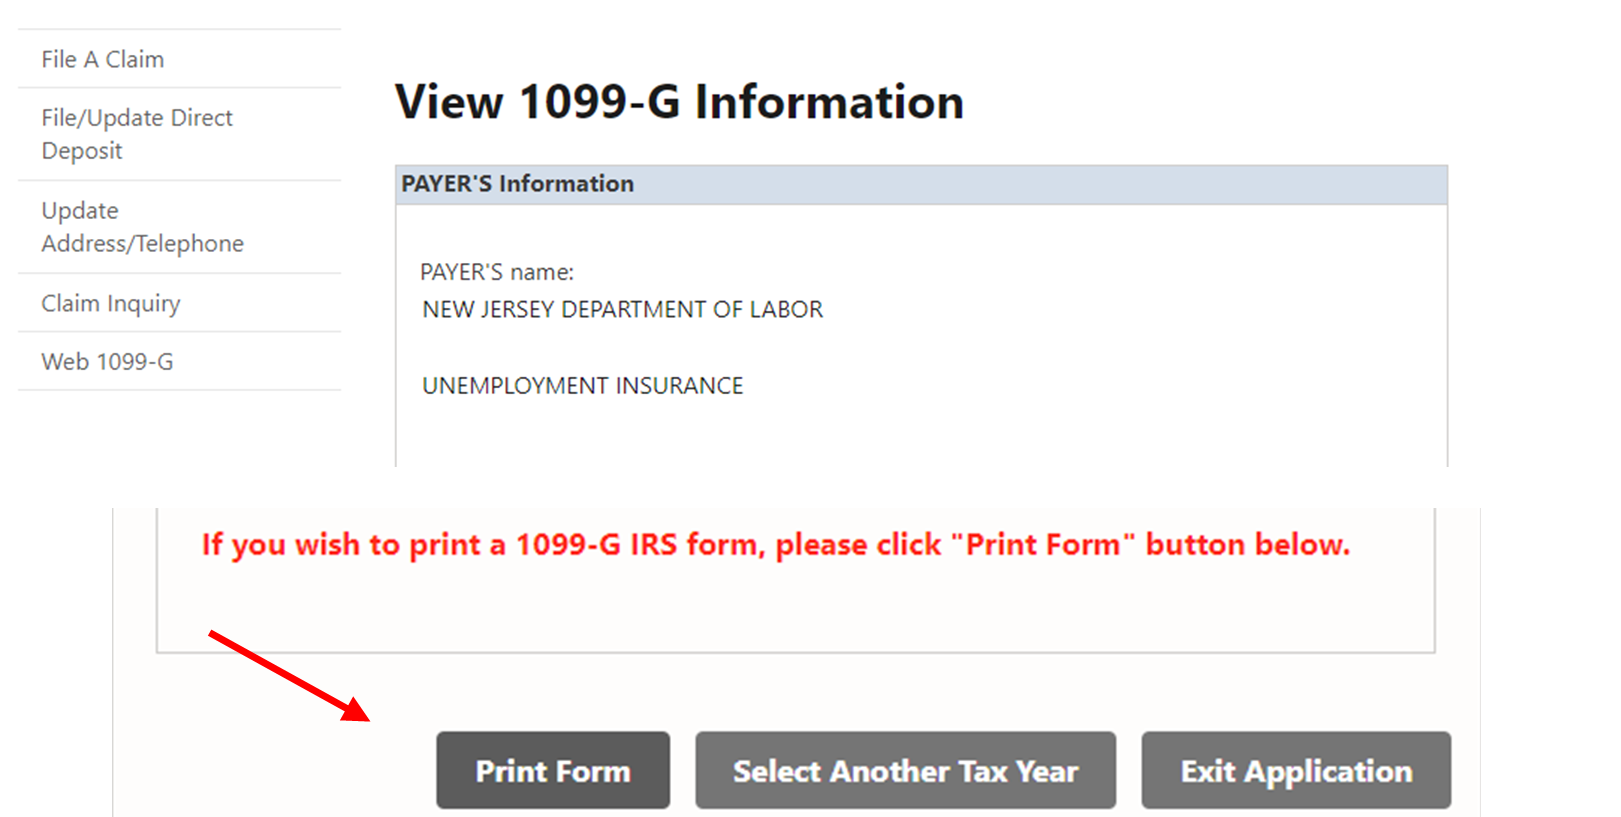The width and height of the screenshot is (1621, 817).
Task: Open the File A Claim sidebar link
Action: coord(103,60)
